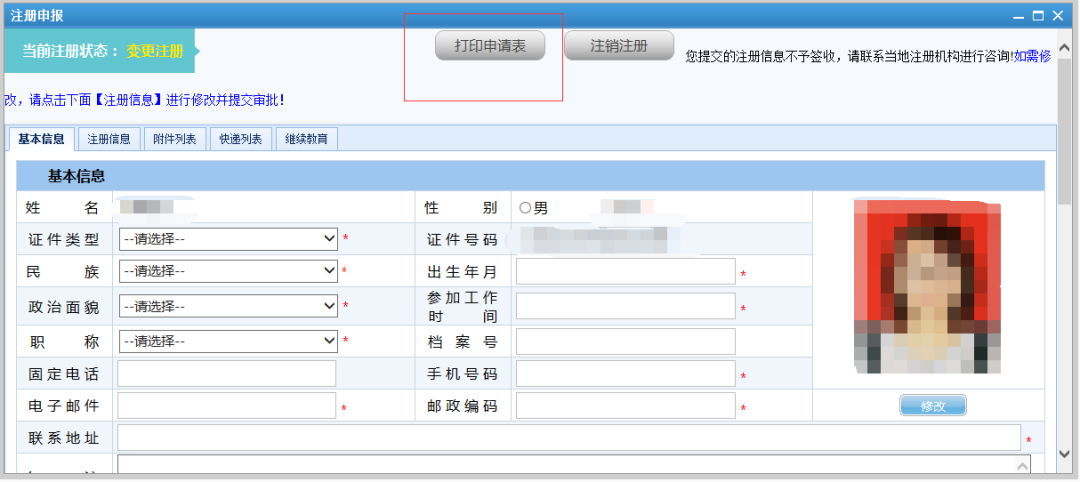Open the 附件列表 tab
The image size is (1080, 482).
click(175, 139)
